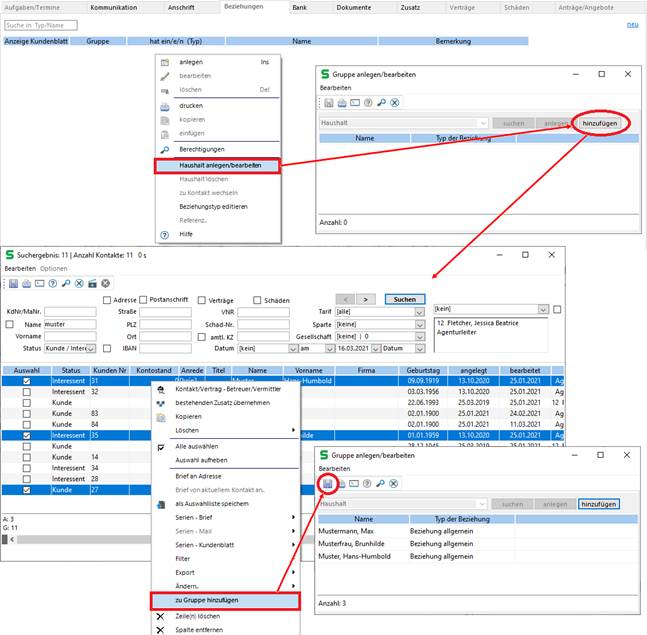
Task: Click the 'neu' link at top right
Action: 630,24
